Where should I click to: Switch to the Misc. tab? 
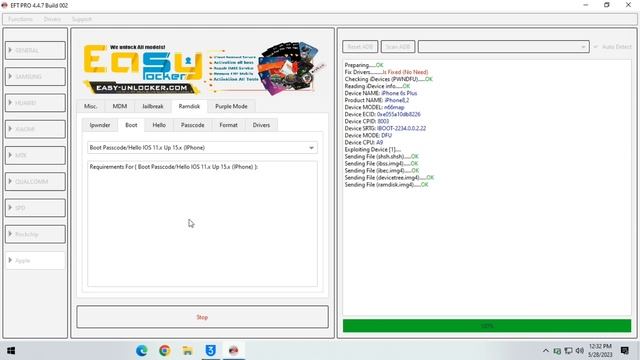pyautogui.click(x=91, y=106)
